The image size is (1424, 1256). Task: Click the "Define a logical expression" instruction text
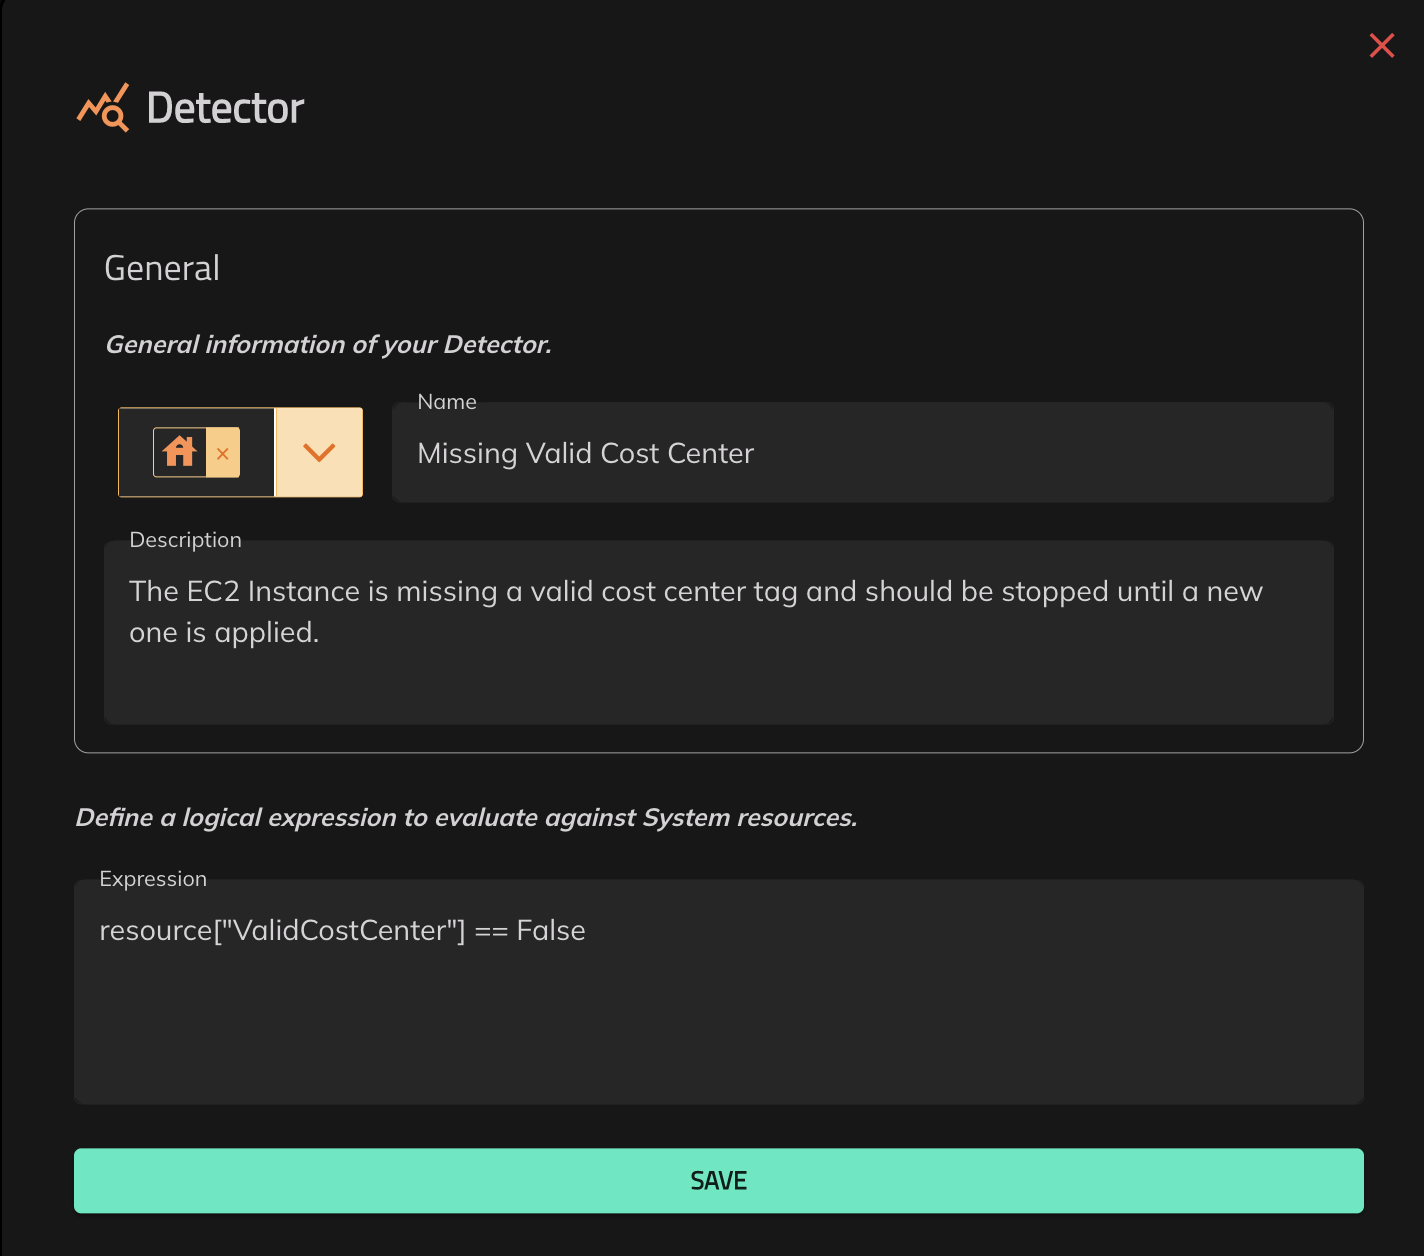pos(466,818)
